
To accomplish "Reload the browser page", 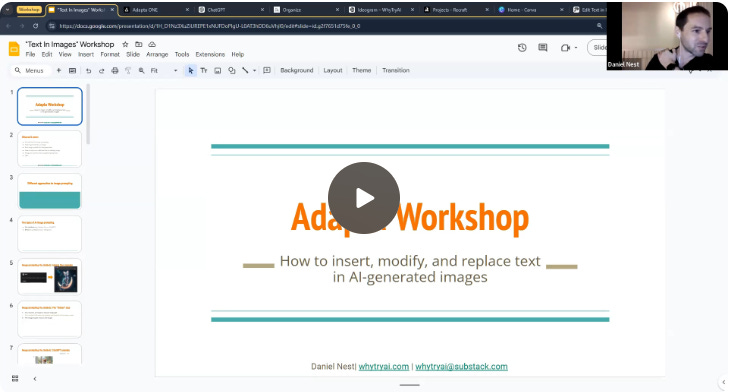I will click(35, 26).
